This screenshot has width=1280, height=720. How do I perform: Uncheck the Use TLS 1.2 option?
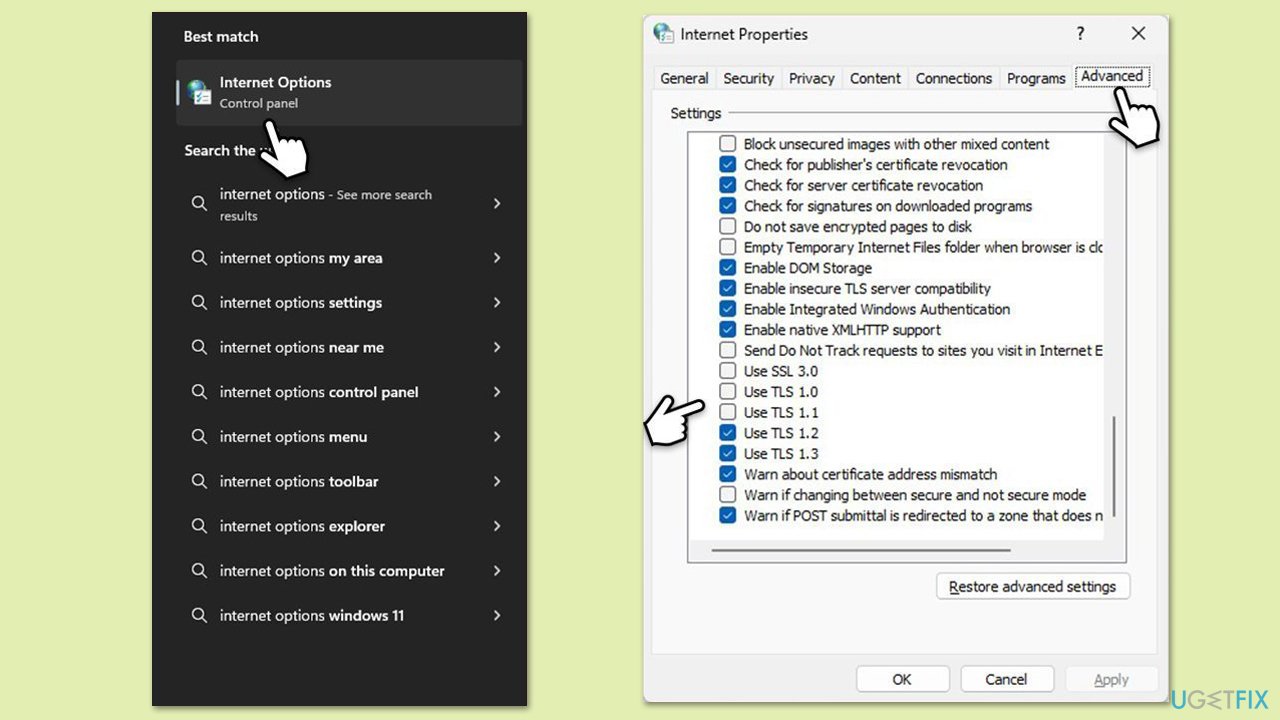[x=728, y=433]
